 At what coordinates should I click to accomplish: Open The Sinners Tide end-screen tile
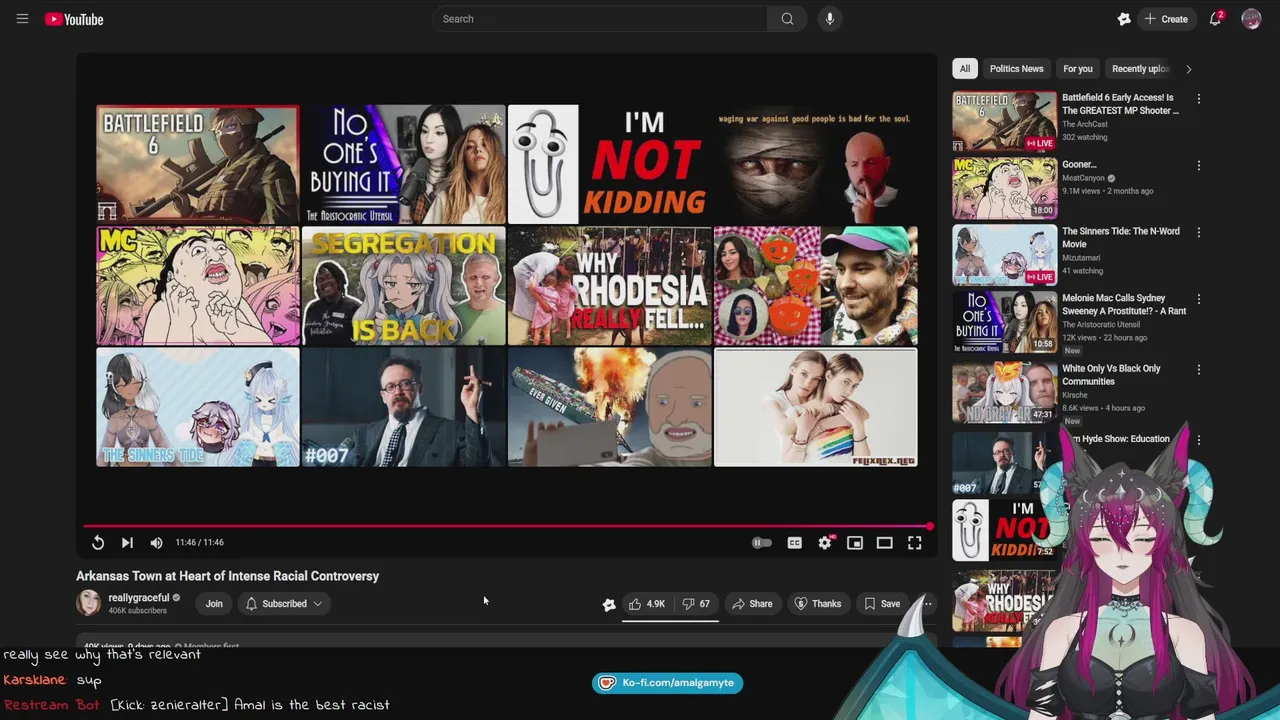pyautogui.click(x=197, y=407)
